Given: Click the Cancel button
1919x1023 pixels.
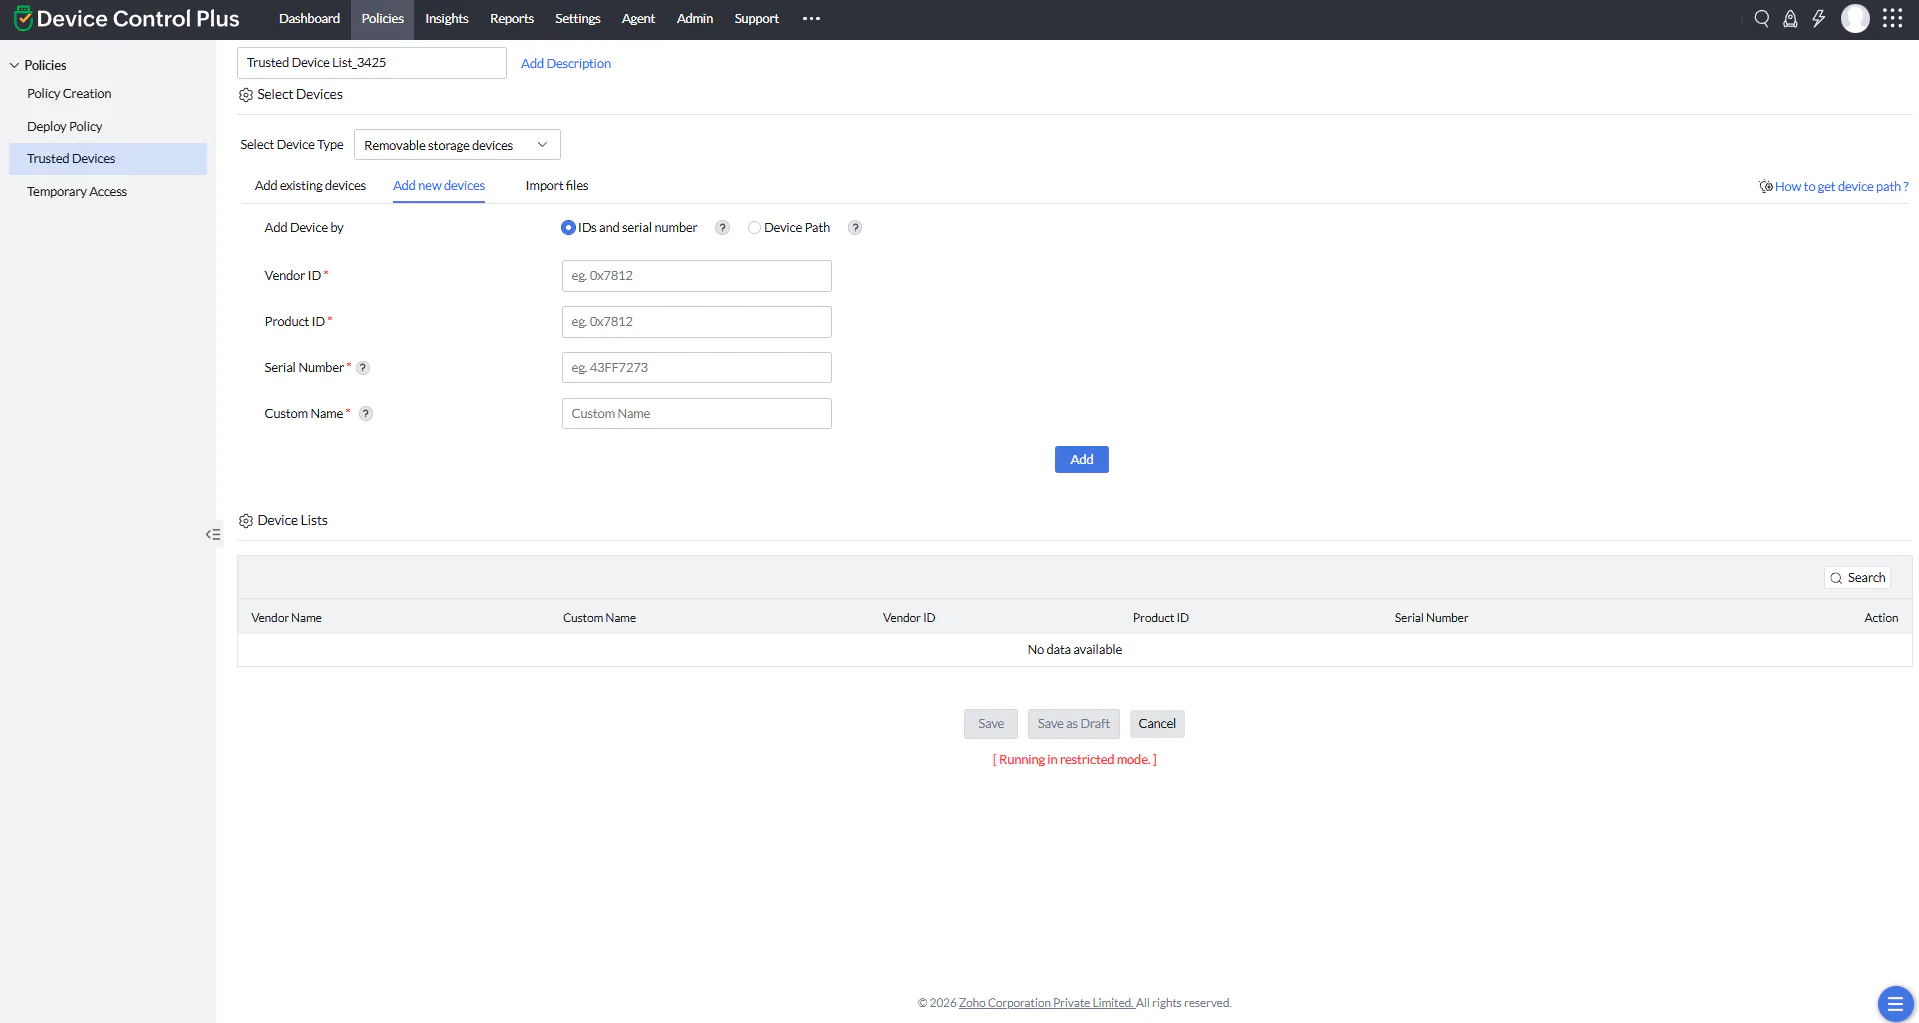Looking at the screenshot, I should click(x=1157, y=724).
